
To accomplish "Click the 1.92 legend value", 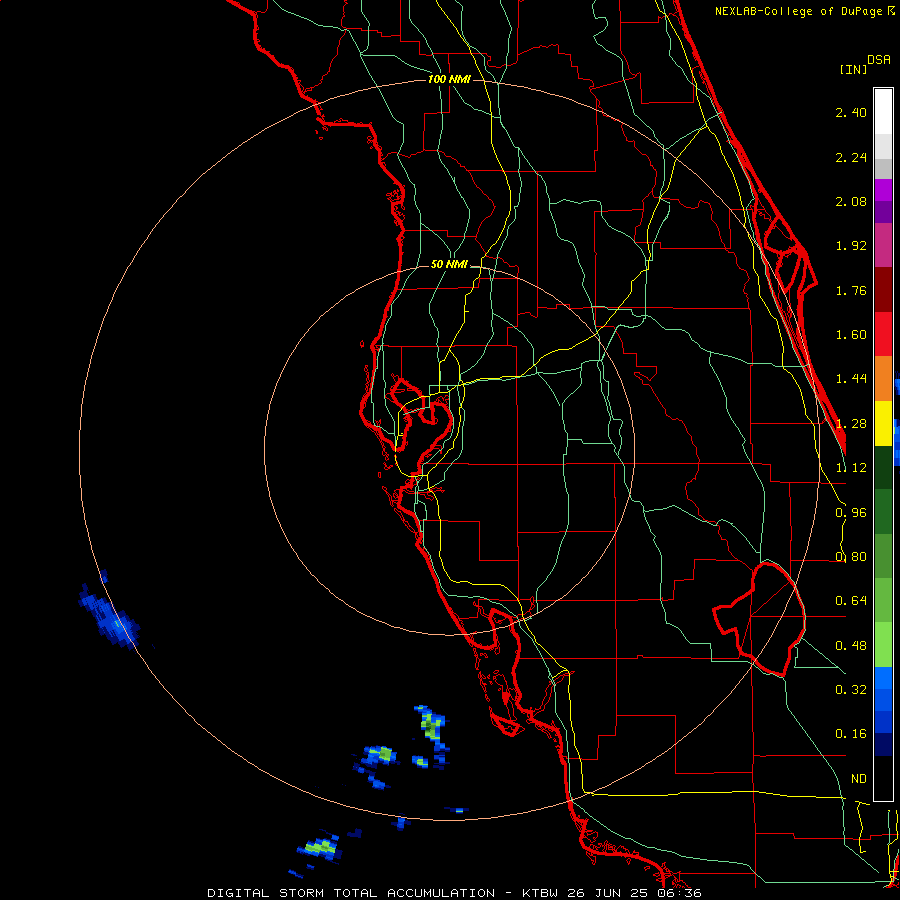I will point(851,246).
